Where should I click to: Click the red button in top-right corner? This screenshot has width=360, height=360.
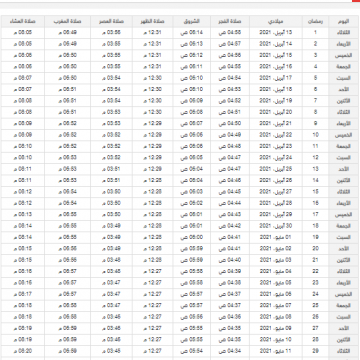(356, 1)
